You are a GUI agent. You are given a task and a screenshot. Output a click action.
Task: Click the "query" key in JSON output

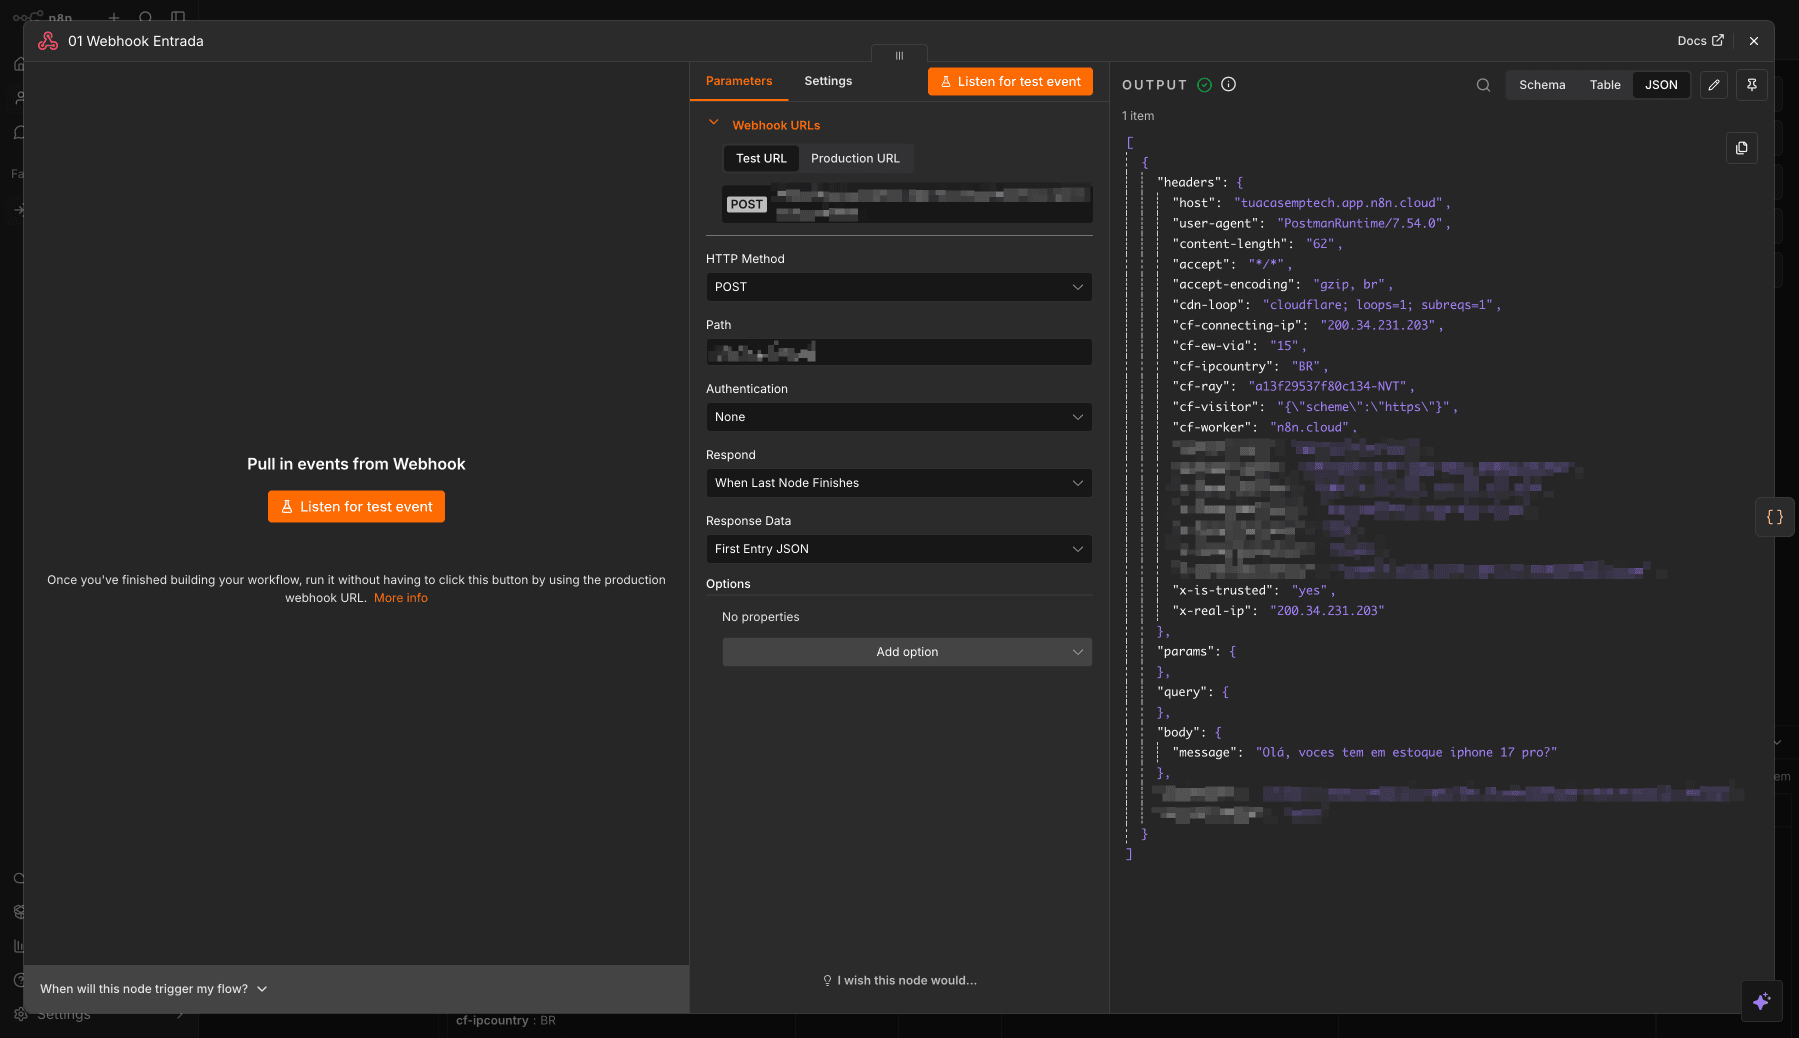click(x=1185, y=692)
